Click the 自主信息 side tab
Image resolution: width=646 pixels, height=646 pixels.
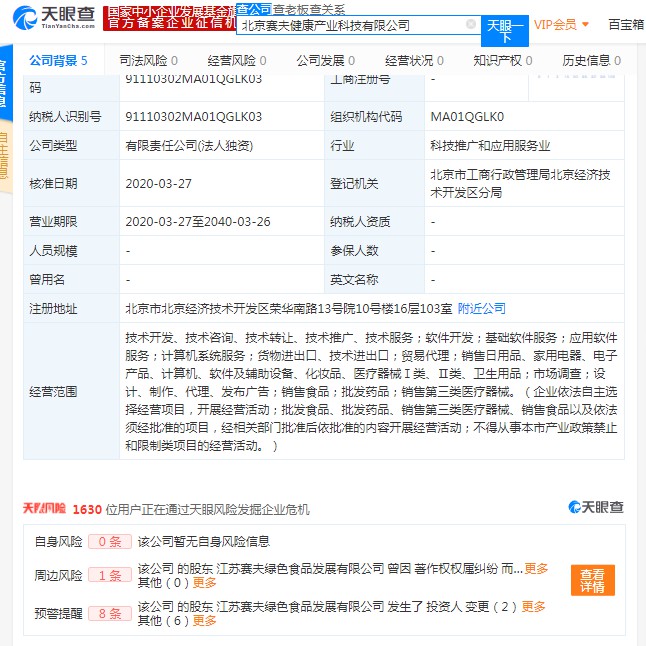coord(5,157)
